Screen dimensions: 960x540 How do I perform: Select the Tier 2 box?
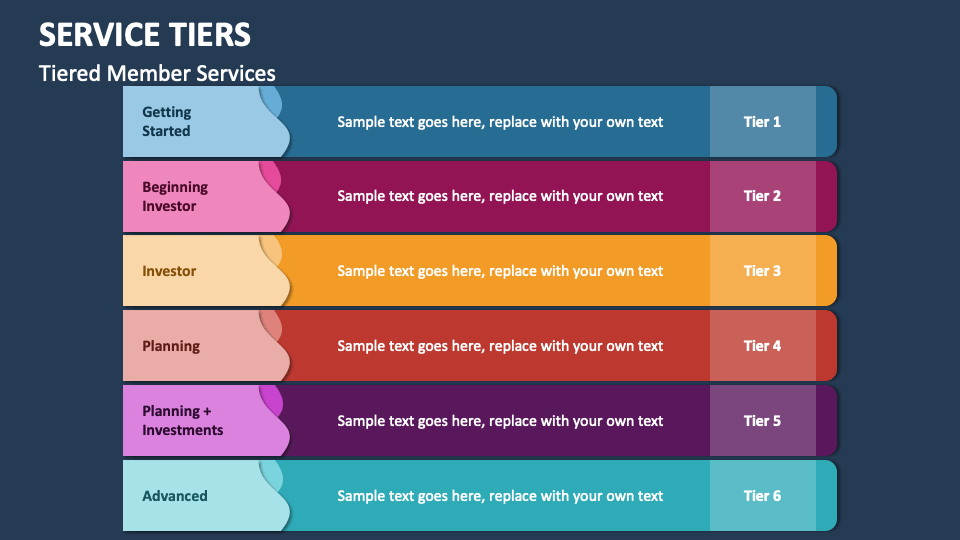(x=762, y=196)
